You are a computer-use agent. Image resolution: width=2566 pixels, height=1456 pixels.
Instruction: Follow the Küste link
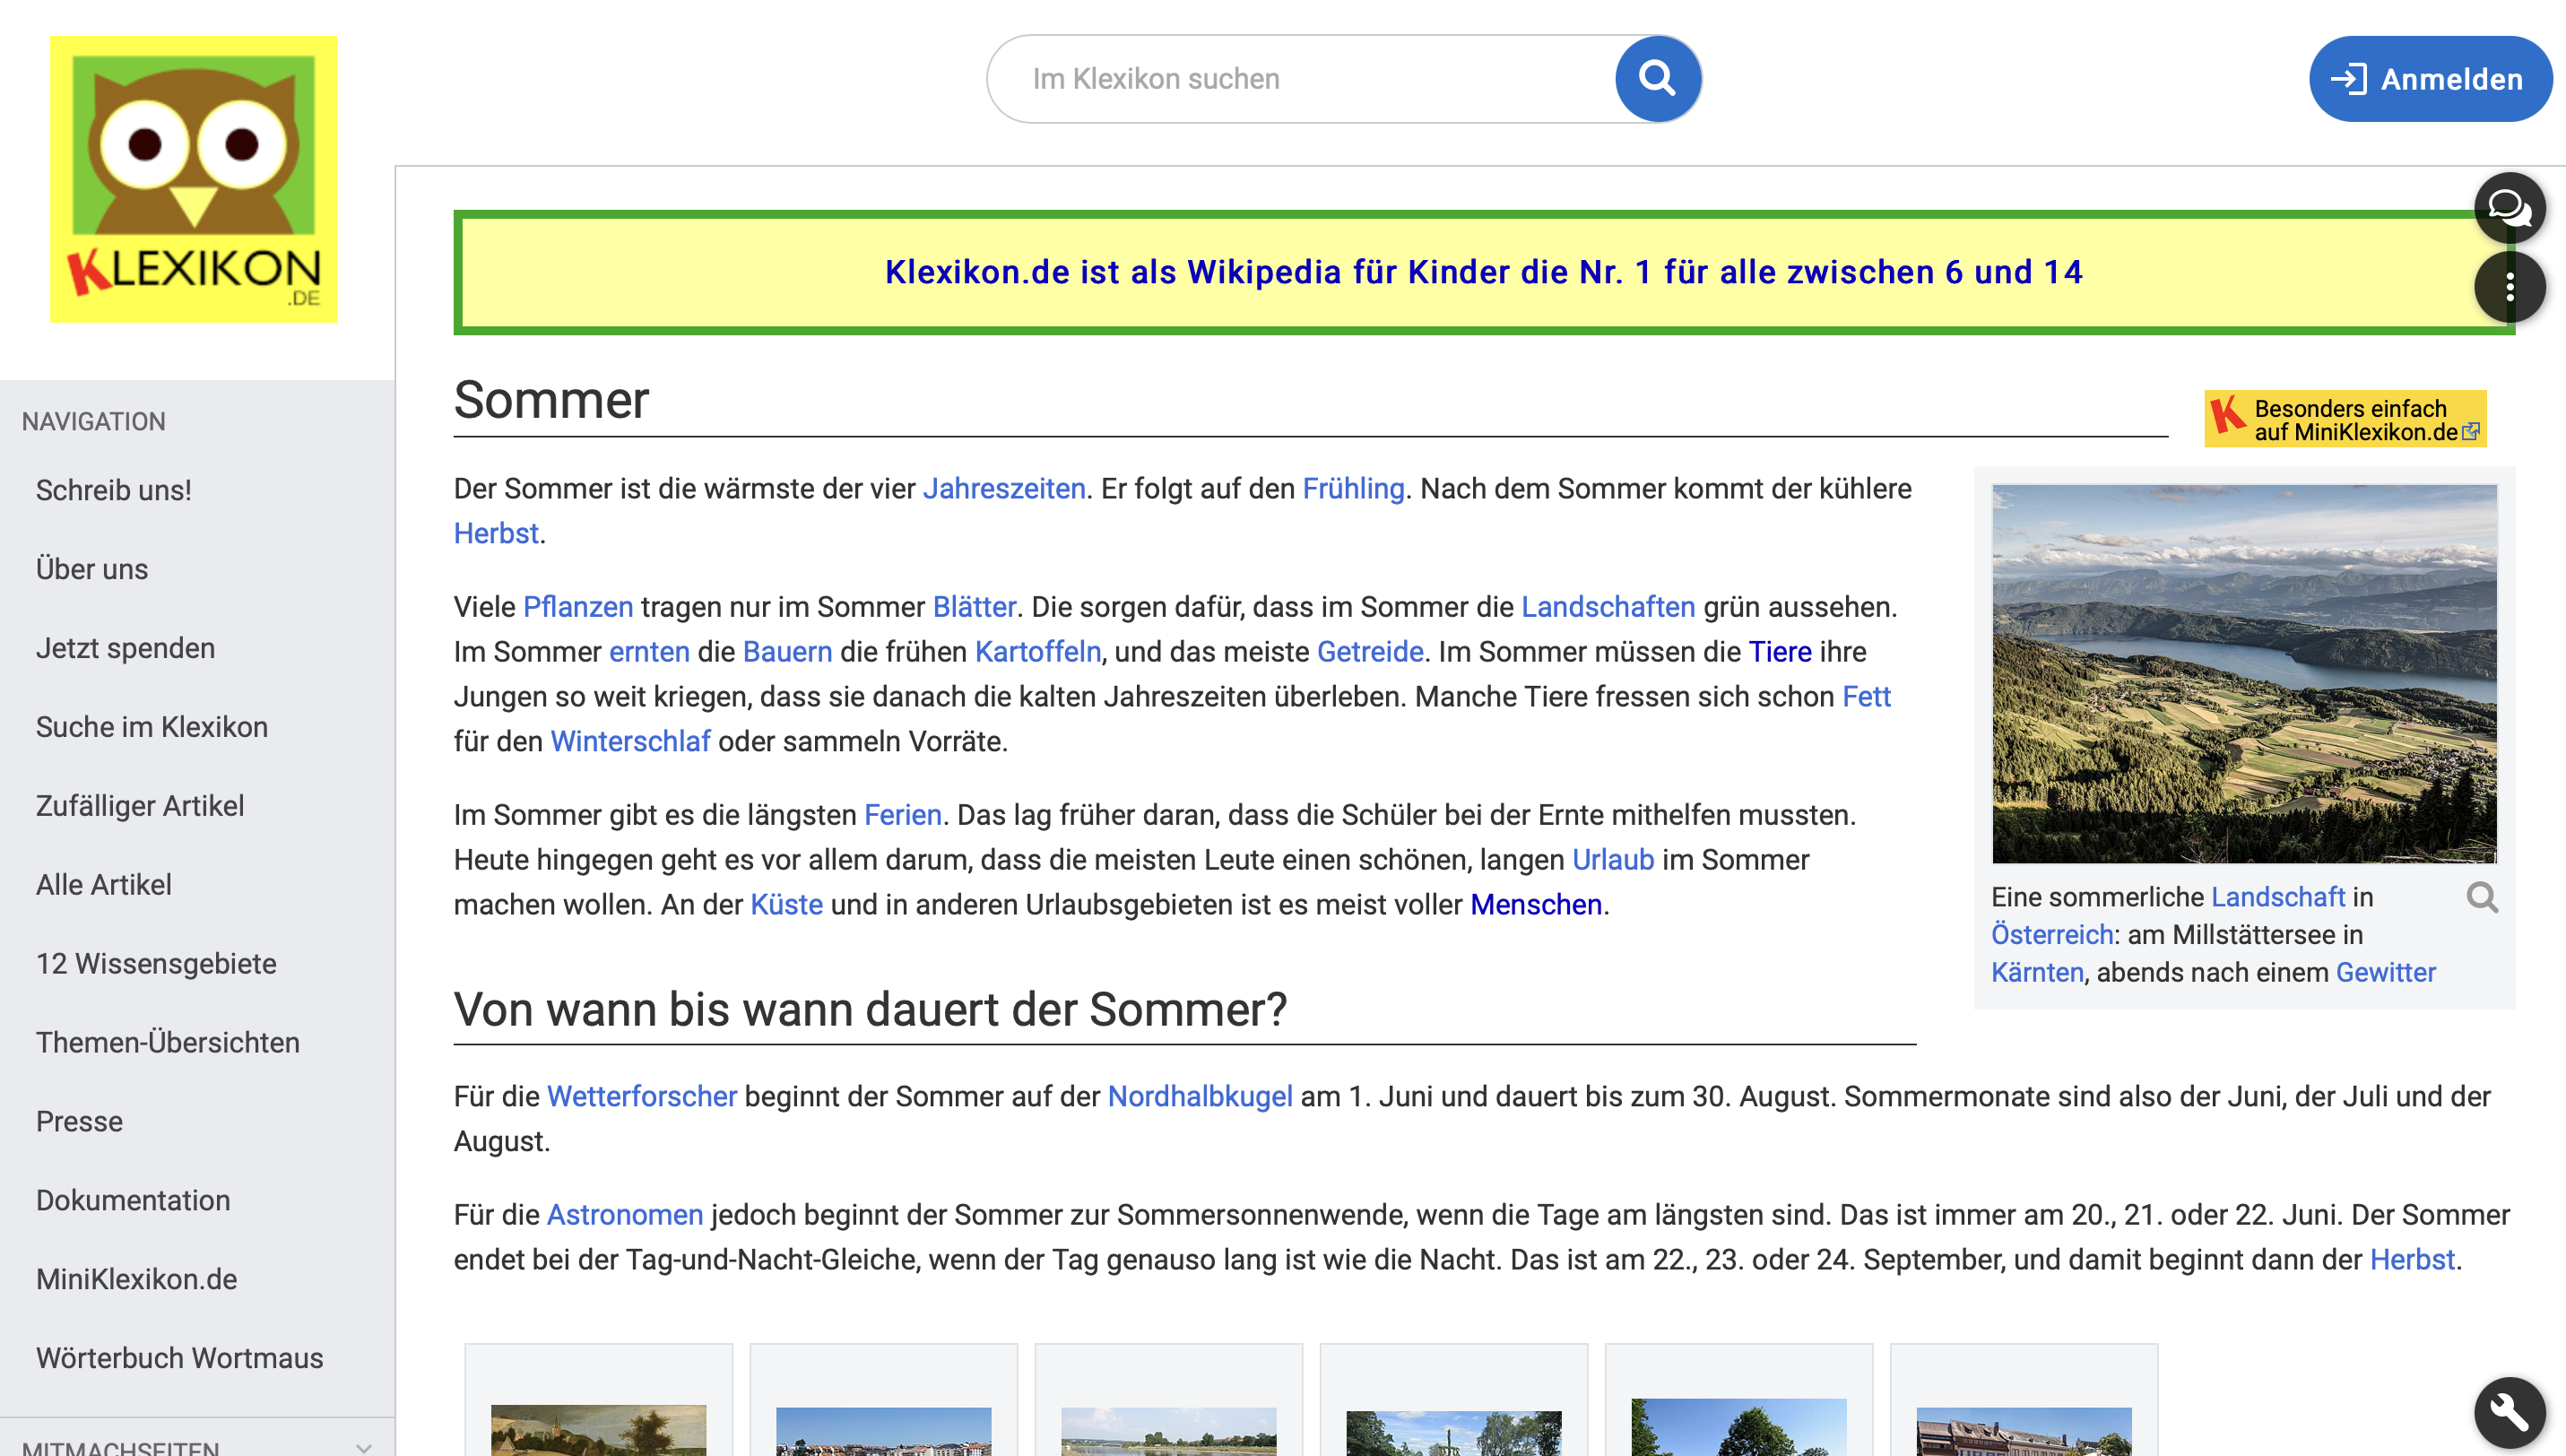[x=786, y=905]
